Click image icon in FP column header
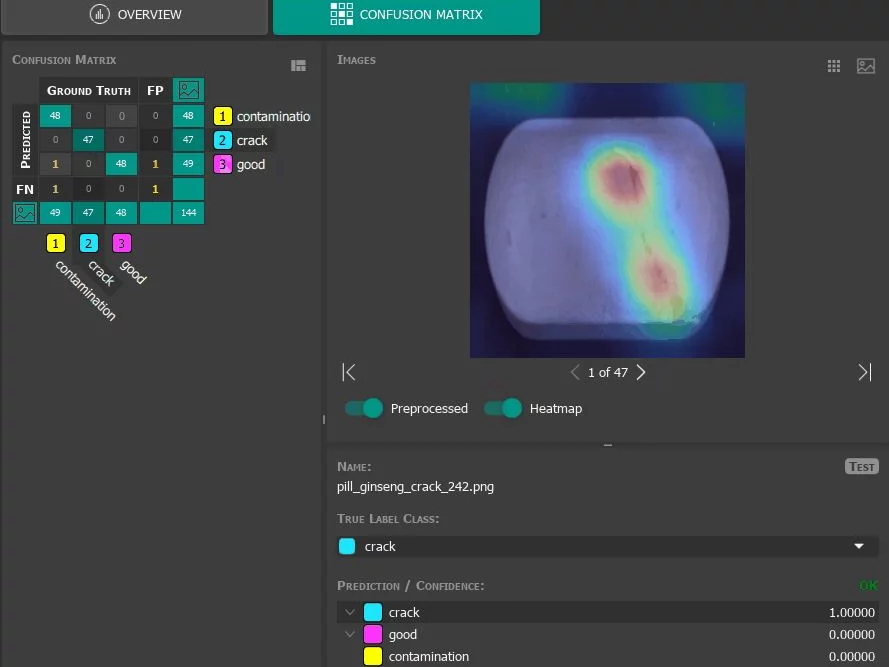This screenshot has height=667, width=889. click(188, 90)
